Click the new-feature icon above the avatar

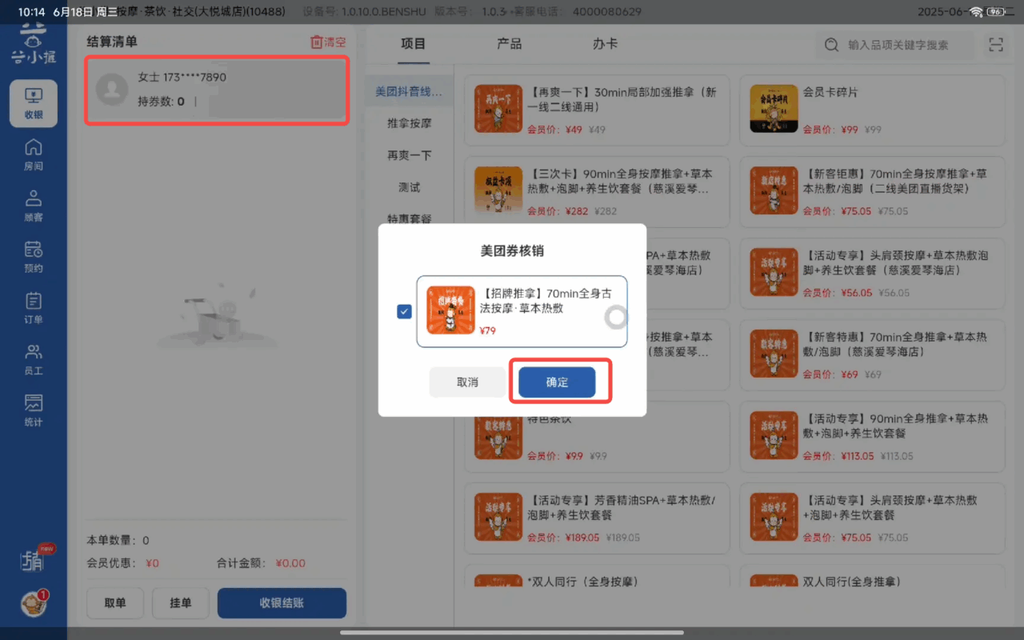[x=35, y=559]
